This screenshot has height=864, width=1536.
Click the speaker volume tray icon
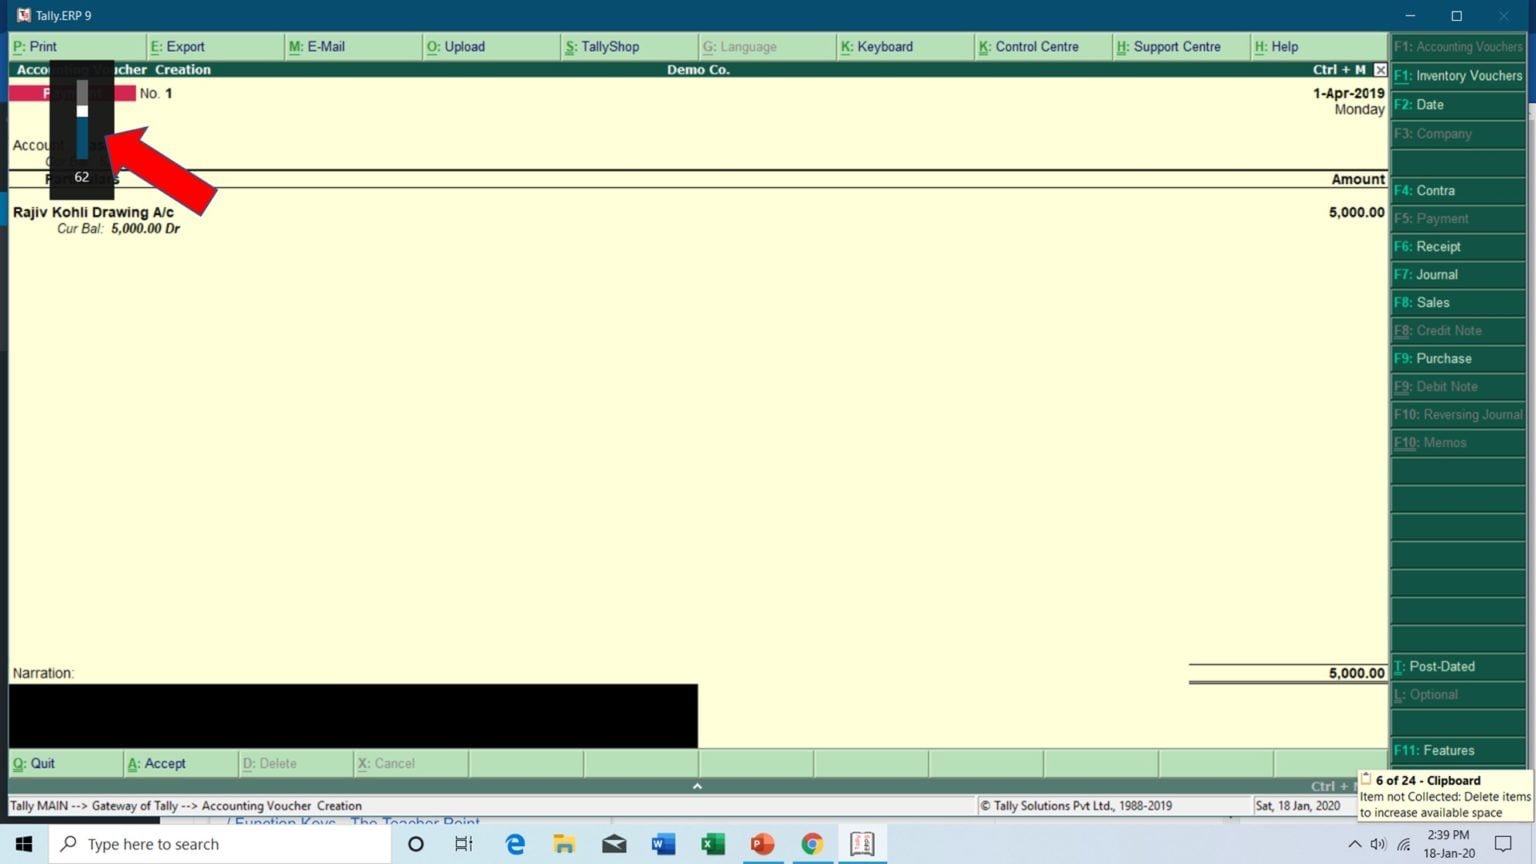1378,844
